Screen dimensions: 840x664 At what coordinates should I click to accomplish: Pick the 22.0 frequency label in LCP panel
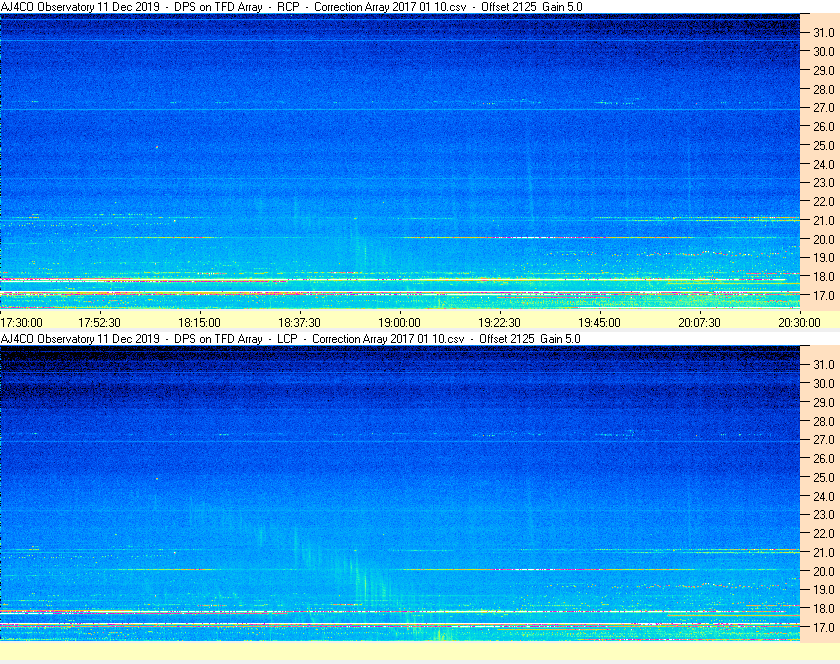pyautogui.click(x=824, y=533)
